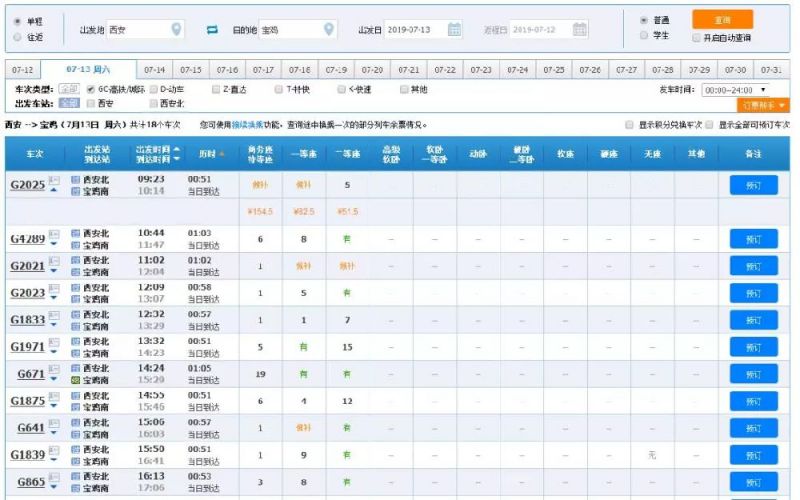Switch to the 07-31 date tab
800x500 pixels.
click(771, 70)
